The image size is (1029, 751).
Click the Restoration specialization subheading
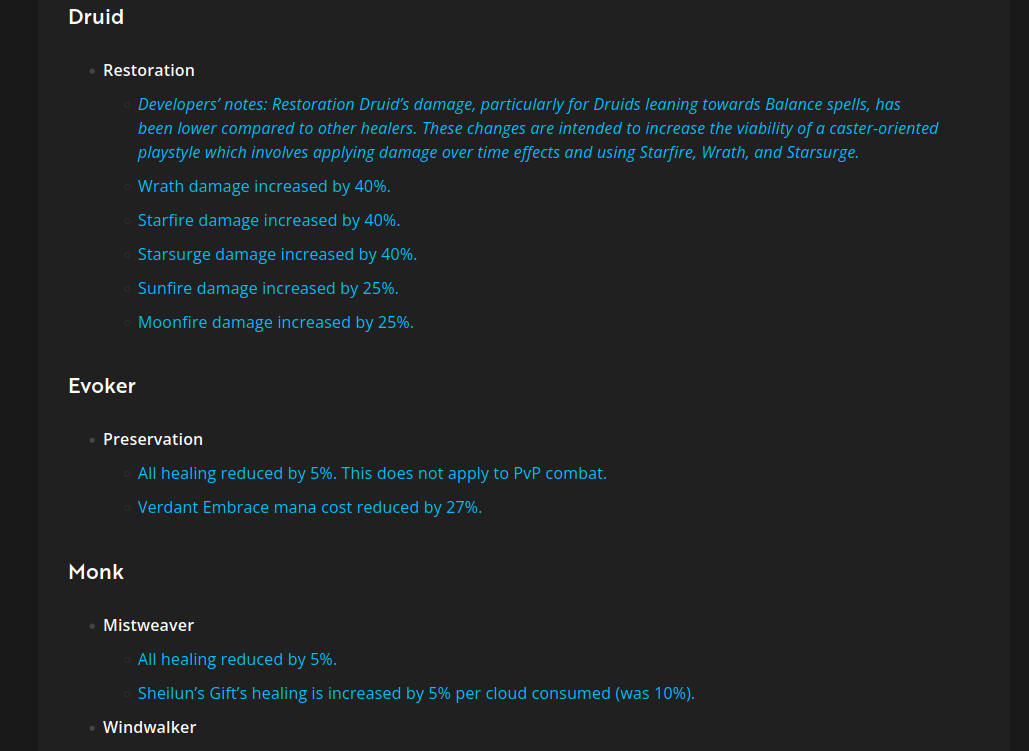(148, 71)
